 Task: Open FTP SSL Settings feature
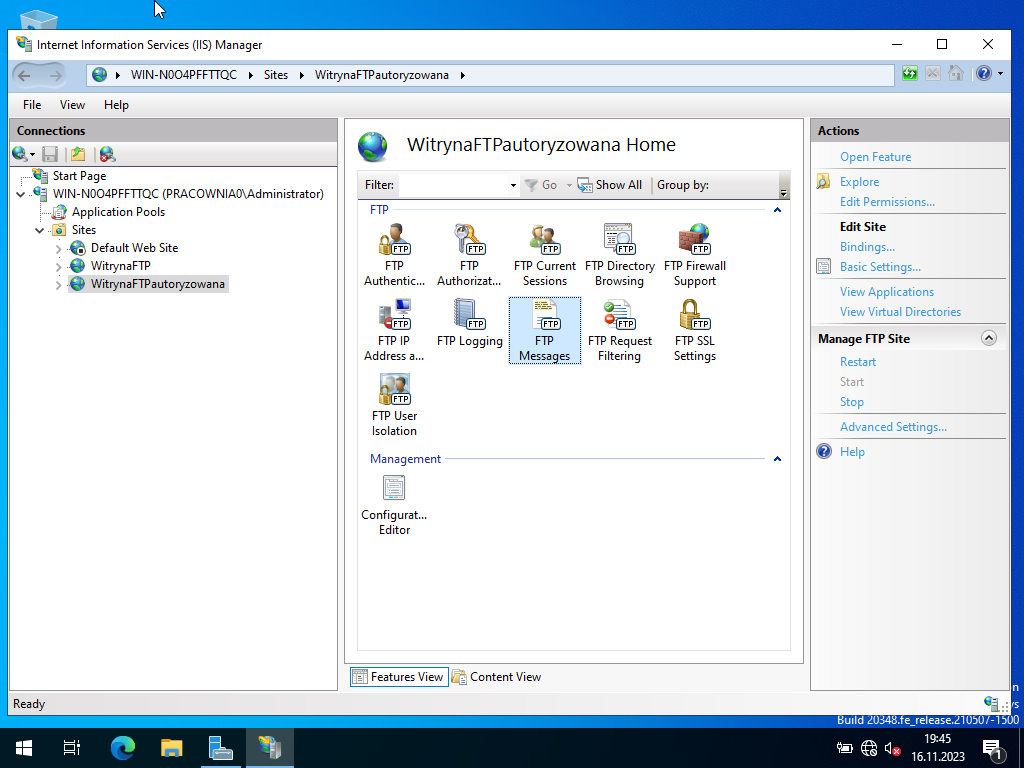tap(695, 330)
